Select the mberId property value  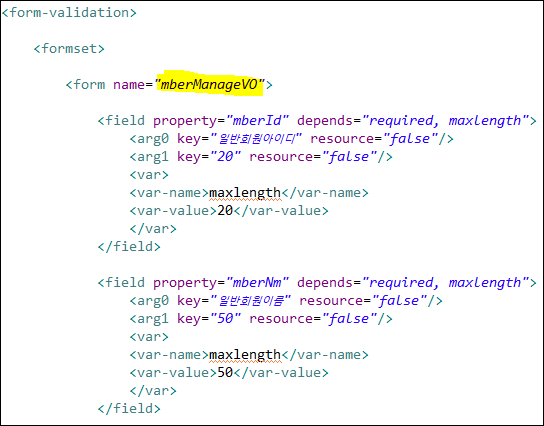click(x=257, y=120)
